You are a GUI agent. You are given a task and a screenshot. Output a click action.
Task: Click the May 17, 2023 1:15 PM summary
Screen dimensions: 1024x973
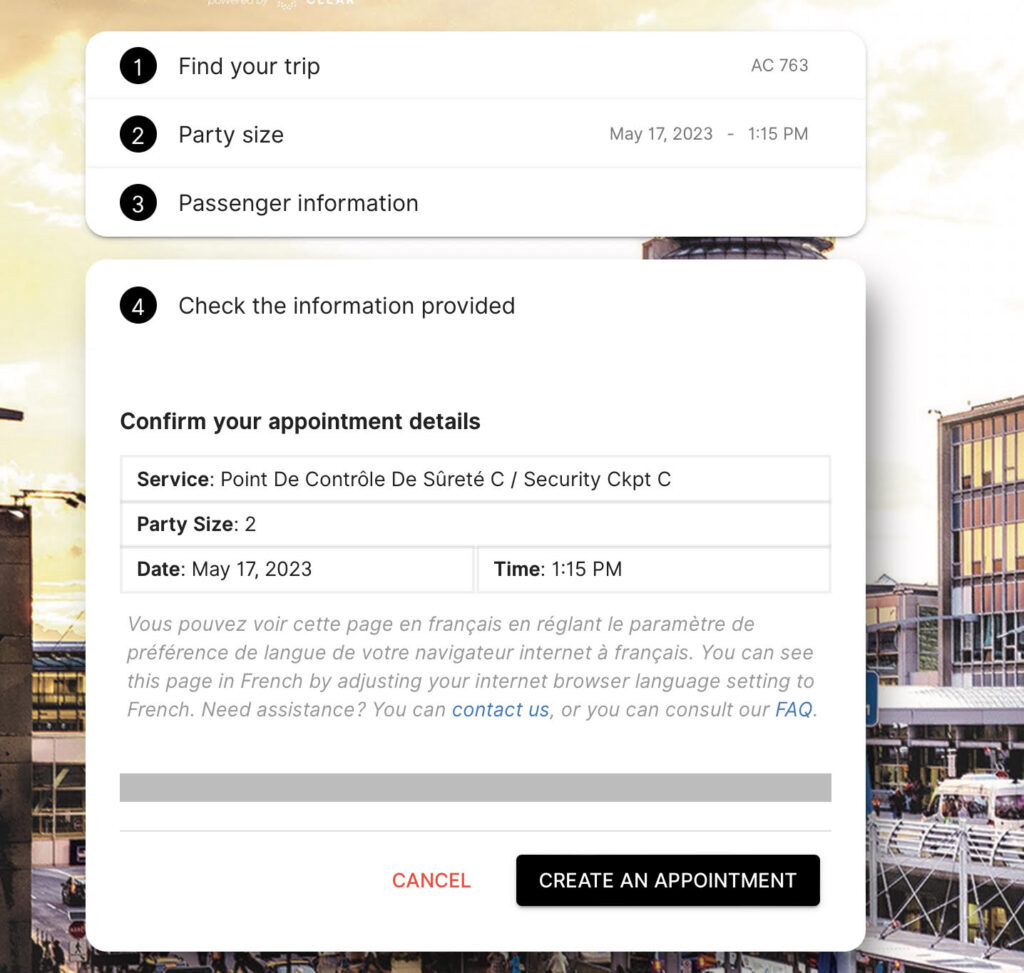(x=708, y=134)
